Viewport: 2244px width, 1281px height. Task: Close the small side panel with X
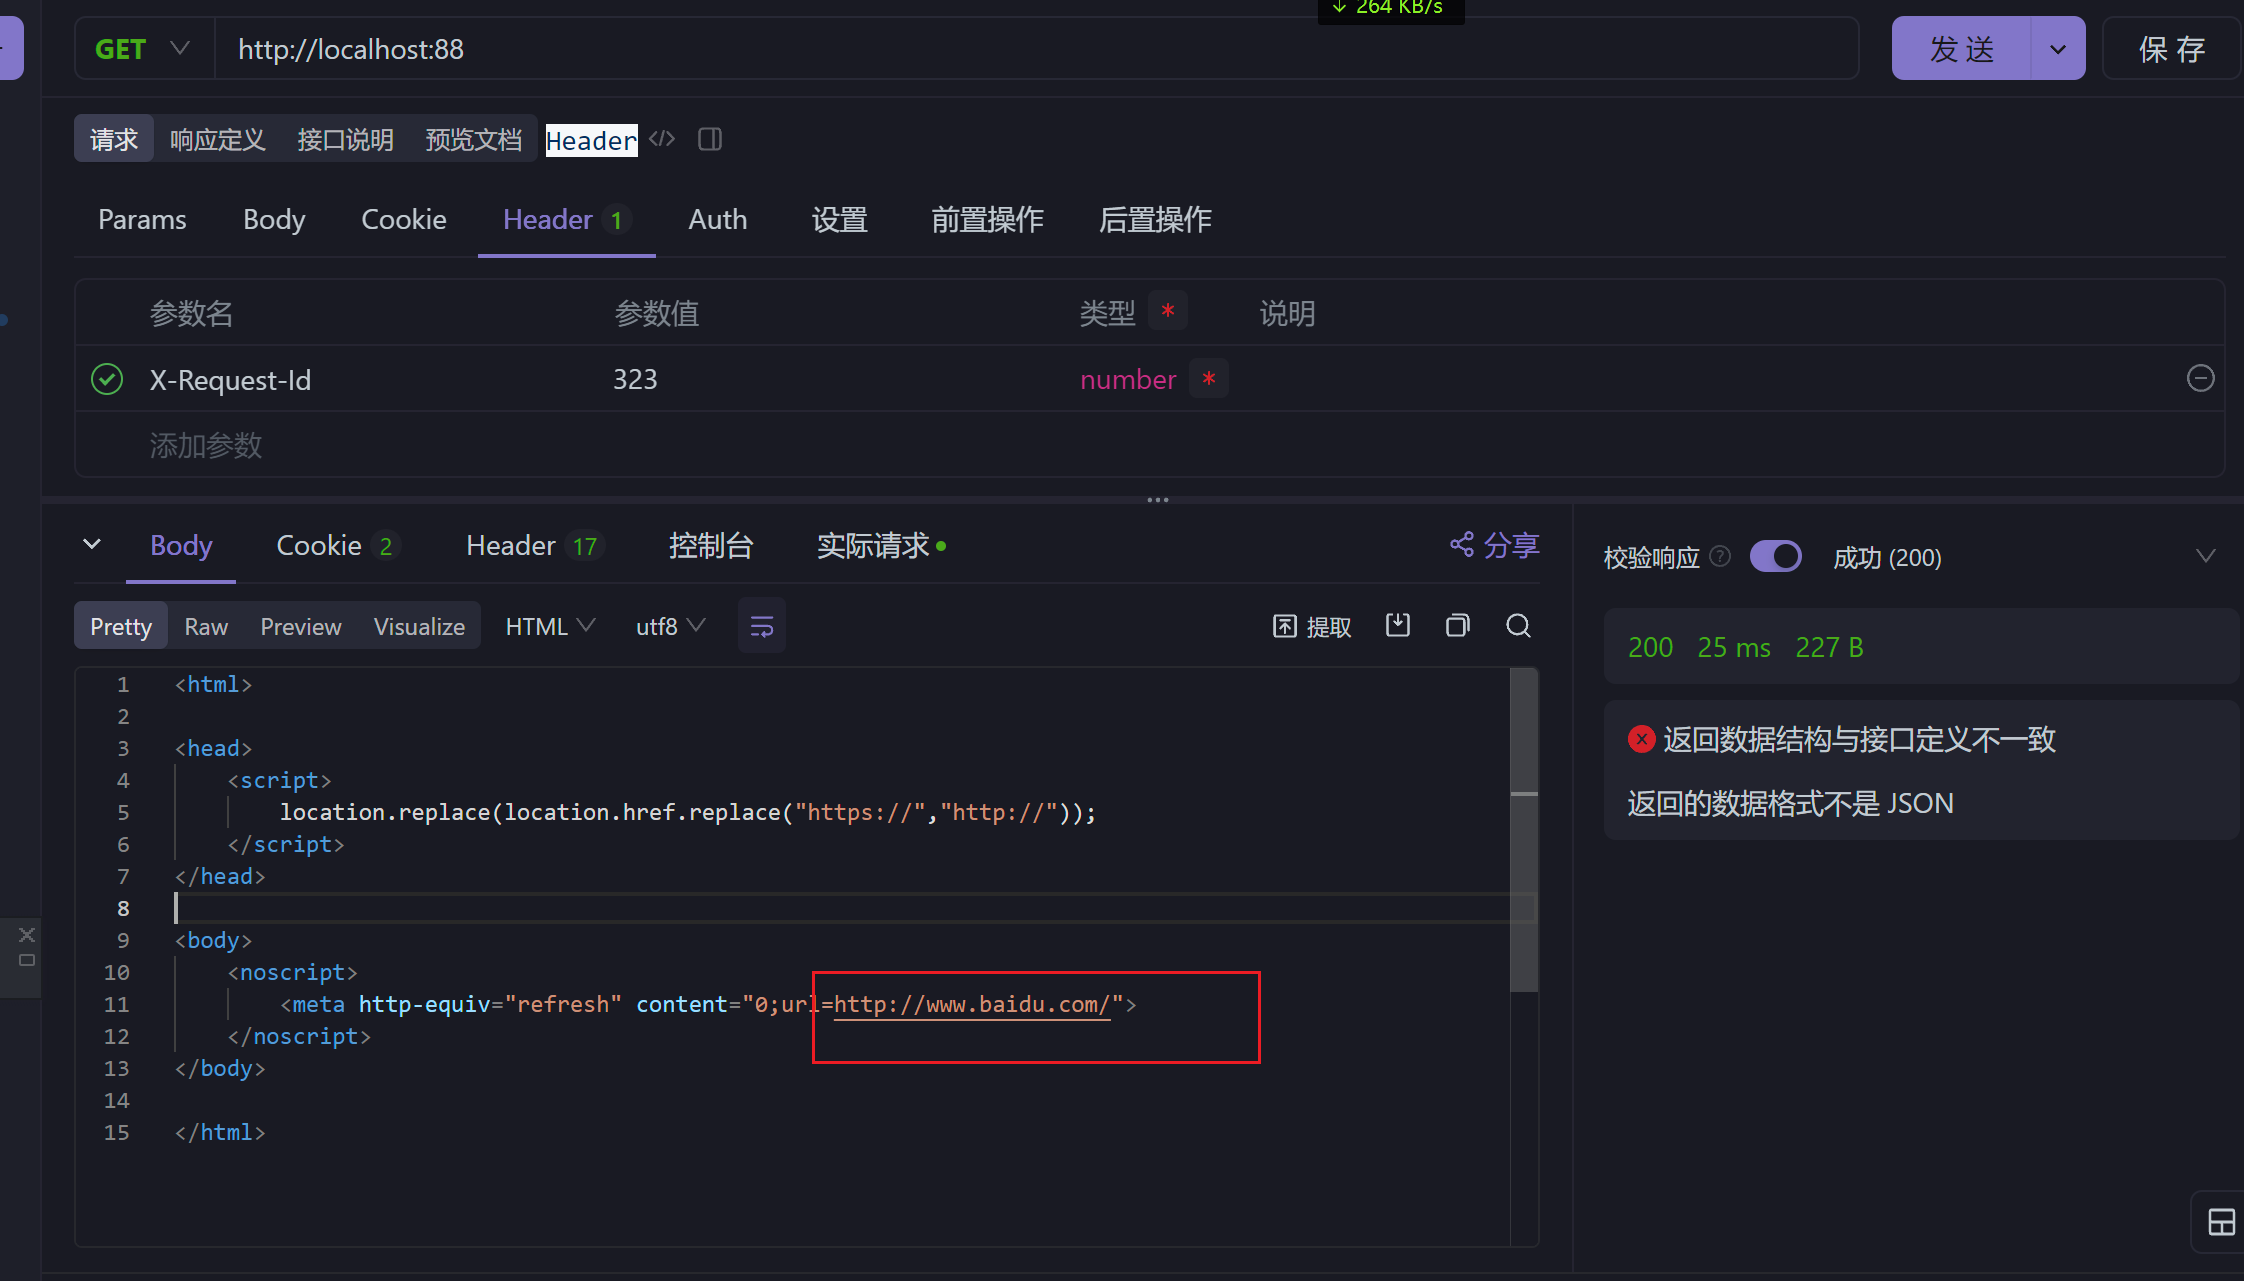click(27, 934)
